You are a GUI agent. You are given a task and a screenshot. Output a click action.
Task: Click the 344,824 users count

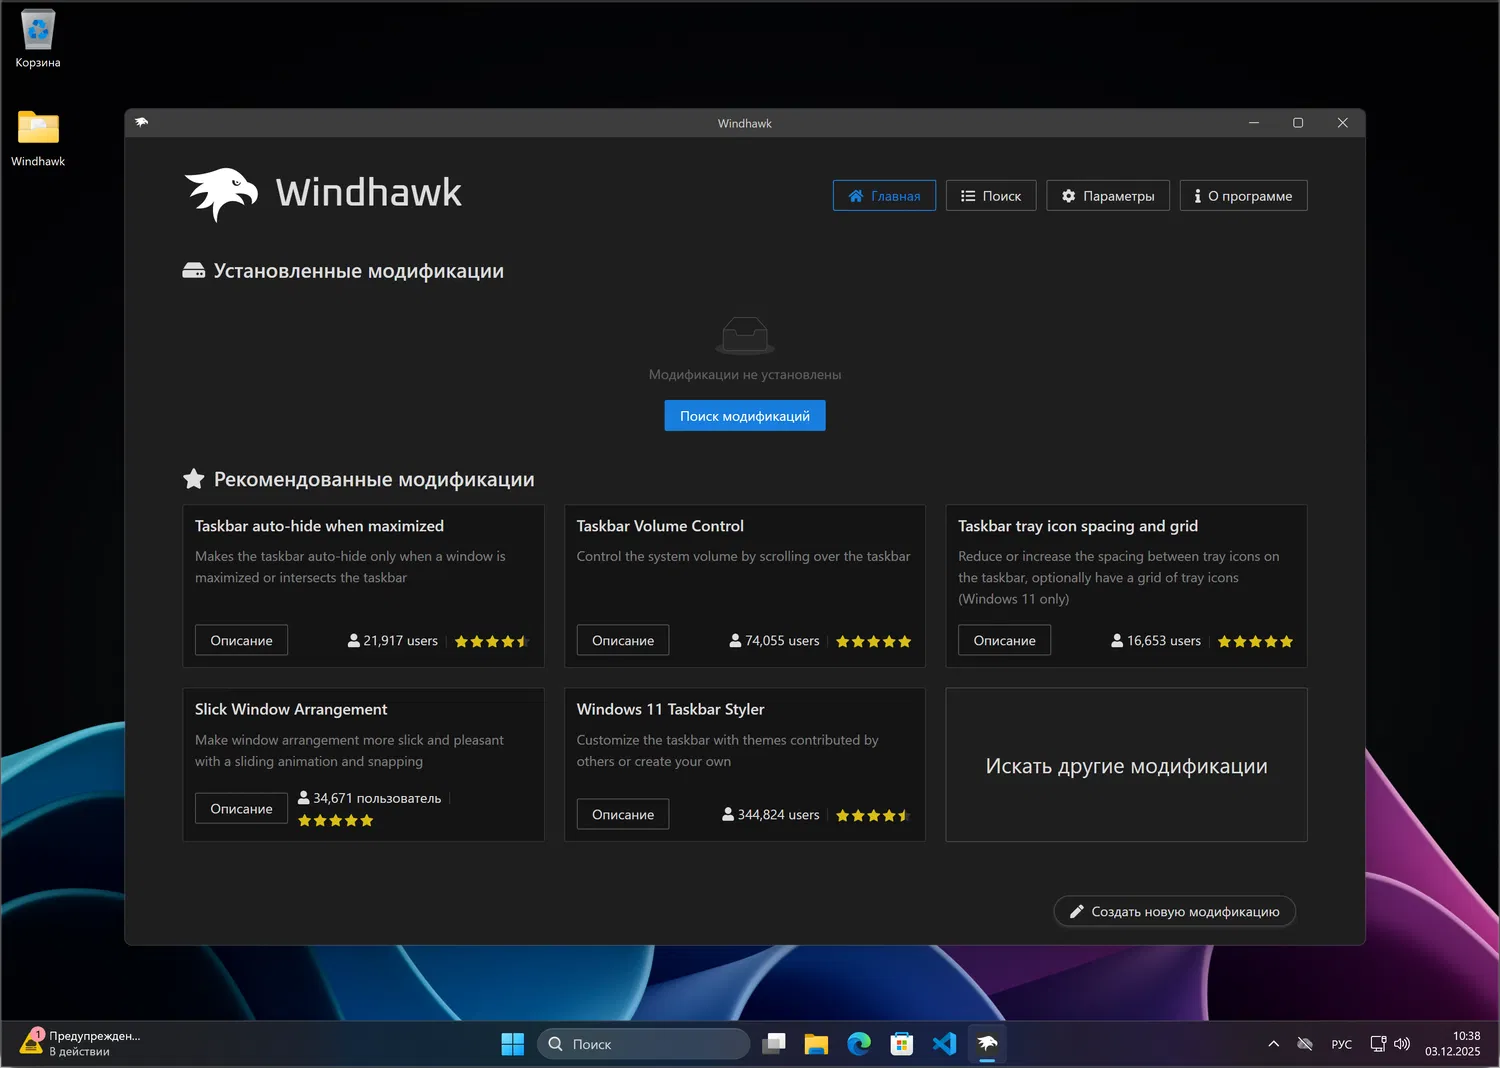click(x=771, y=815)
